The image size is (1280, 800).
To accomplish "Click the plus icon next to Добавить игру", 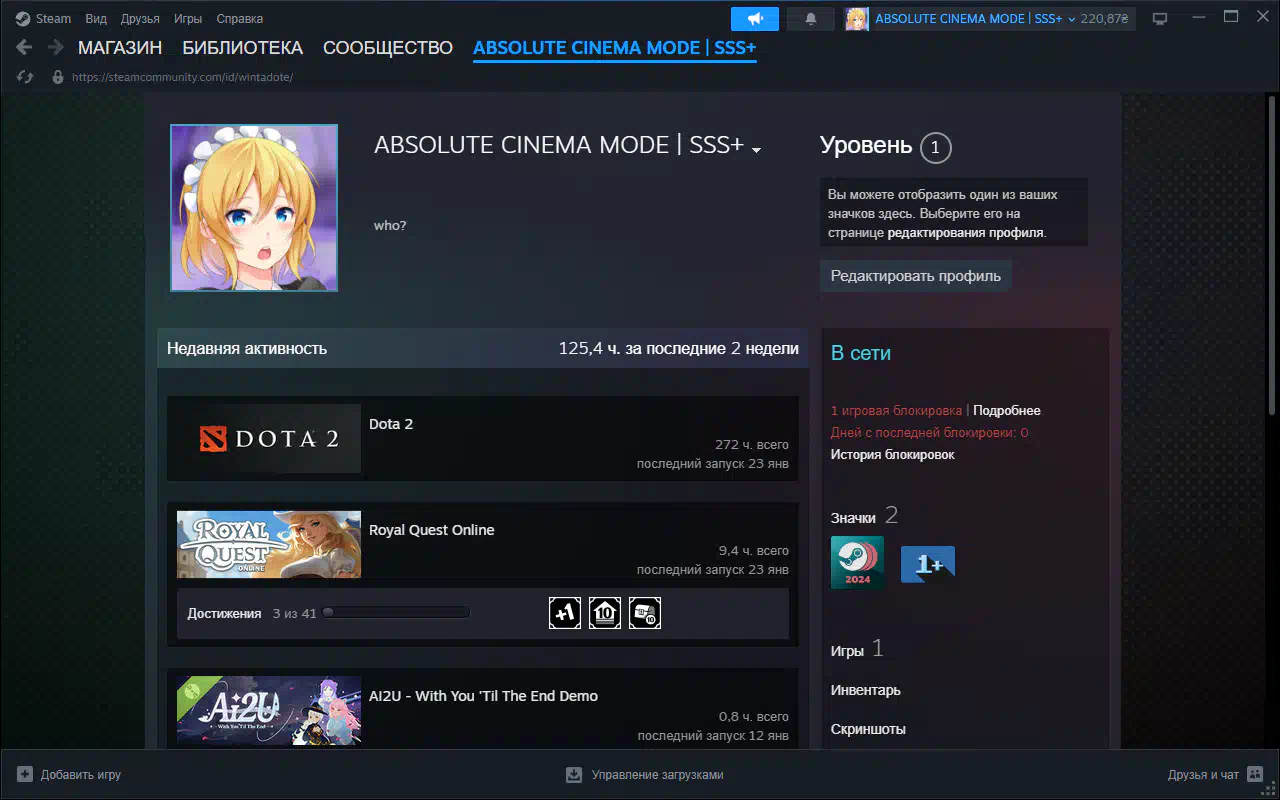I will [x=25, y=774].
